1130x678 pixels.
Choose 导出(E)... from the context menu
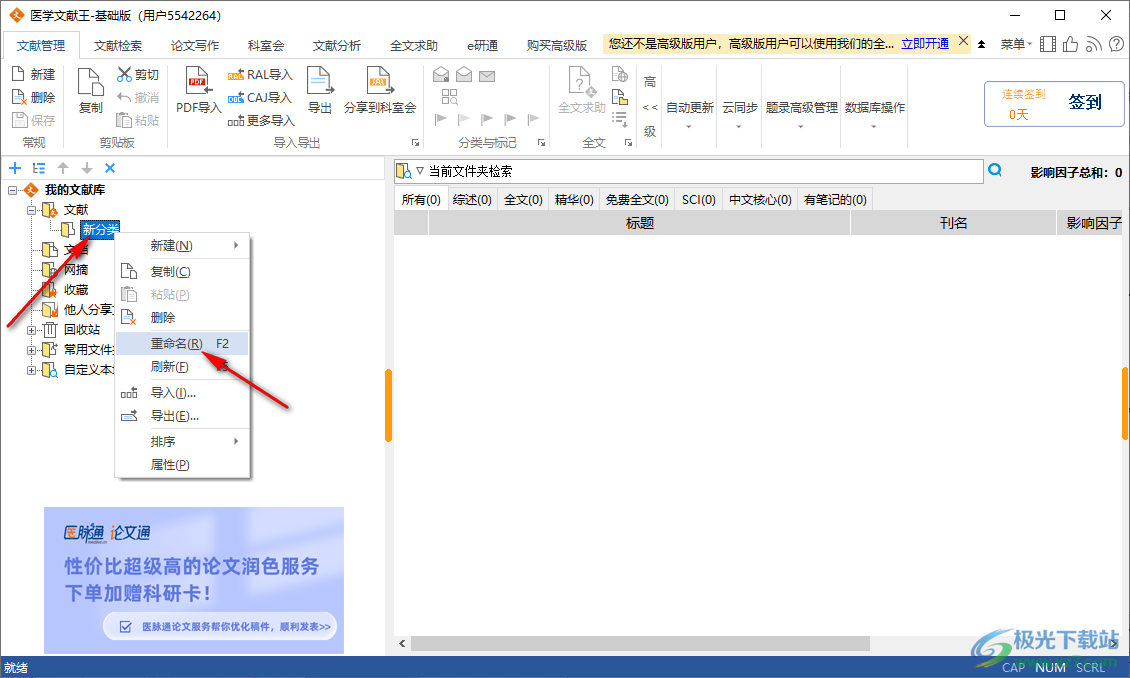coord(182,416)
